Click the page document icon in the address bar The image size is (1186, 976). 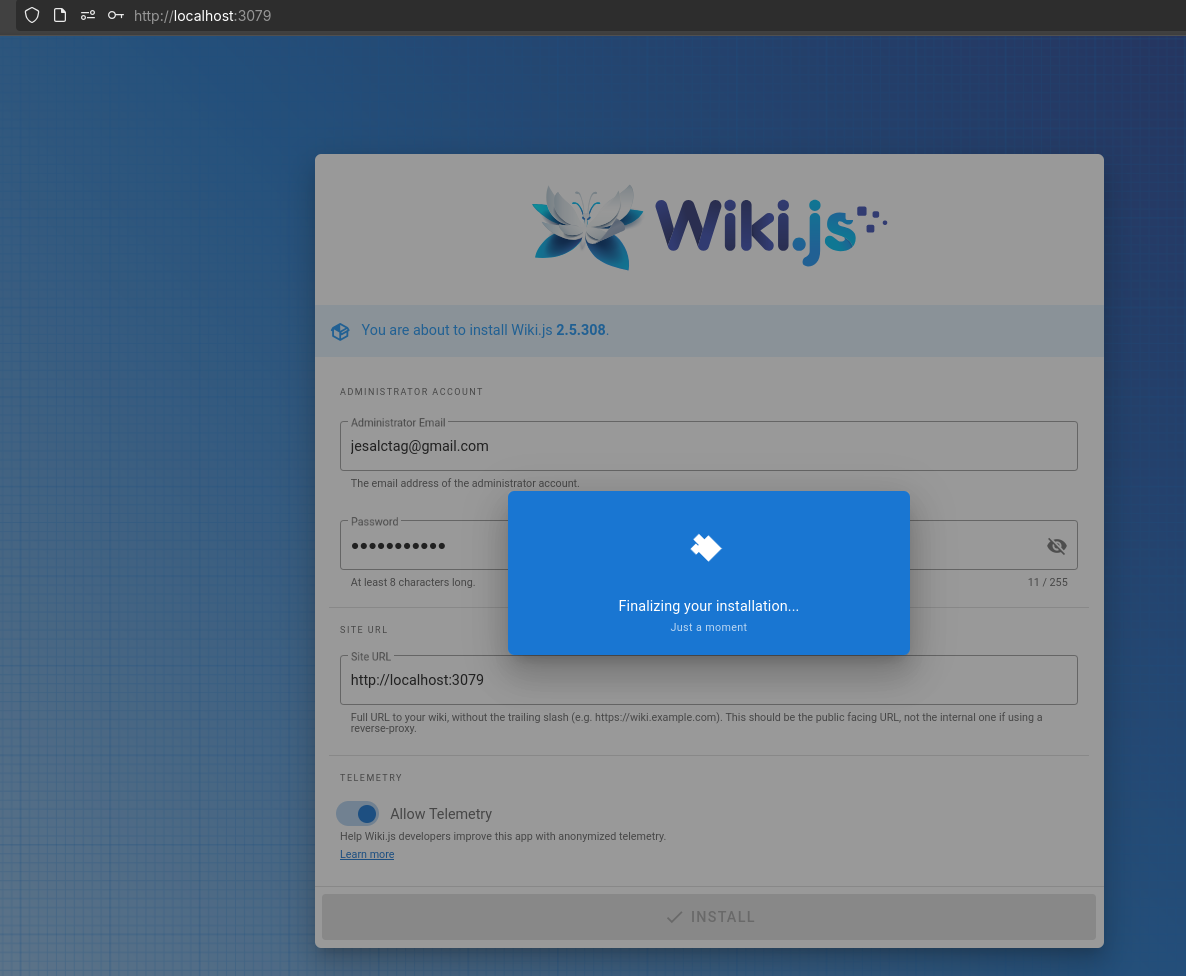coord(60,15)
